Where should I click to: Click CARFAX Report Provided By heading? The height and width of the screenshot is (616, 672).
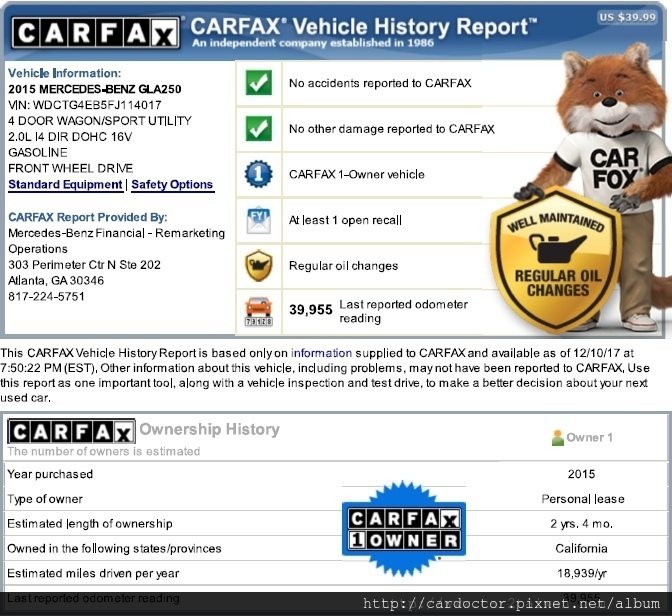coord(88,217)
